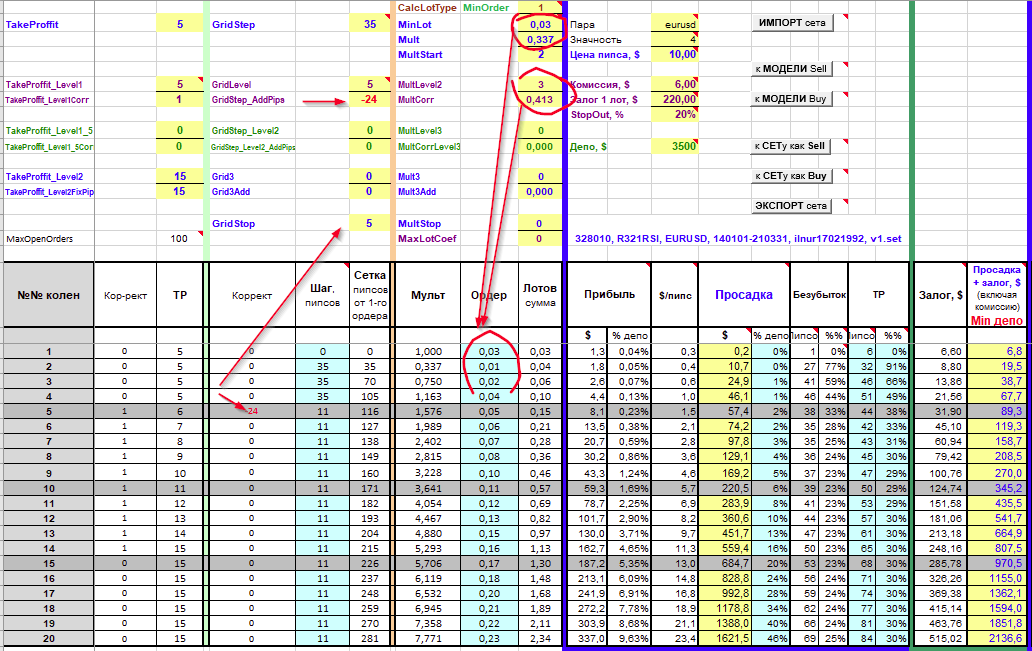Click row number 15 in knee column
Viewport: 1032px width, 651px height.
pyautogui.click(x=48, y=563)
